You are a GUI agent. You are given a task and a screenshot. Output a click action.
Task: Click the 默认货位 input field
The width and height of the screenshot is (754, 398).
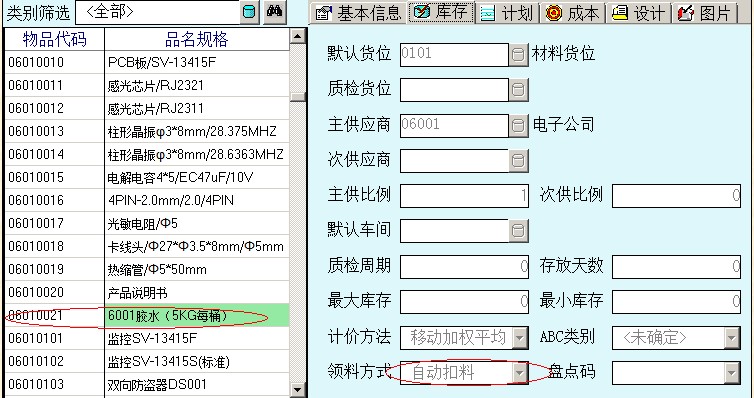[454, 55]
